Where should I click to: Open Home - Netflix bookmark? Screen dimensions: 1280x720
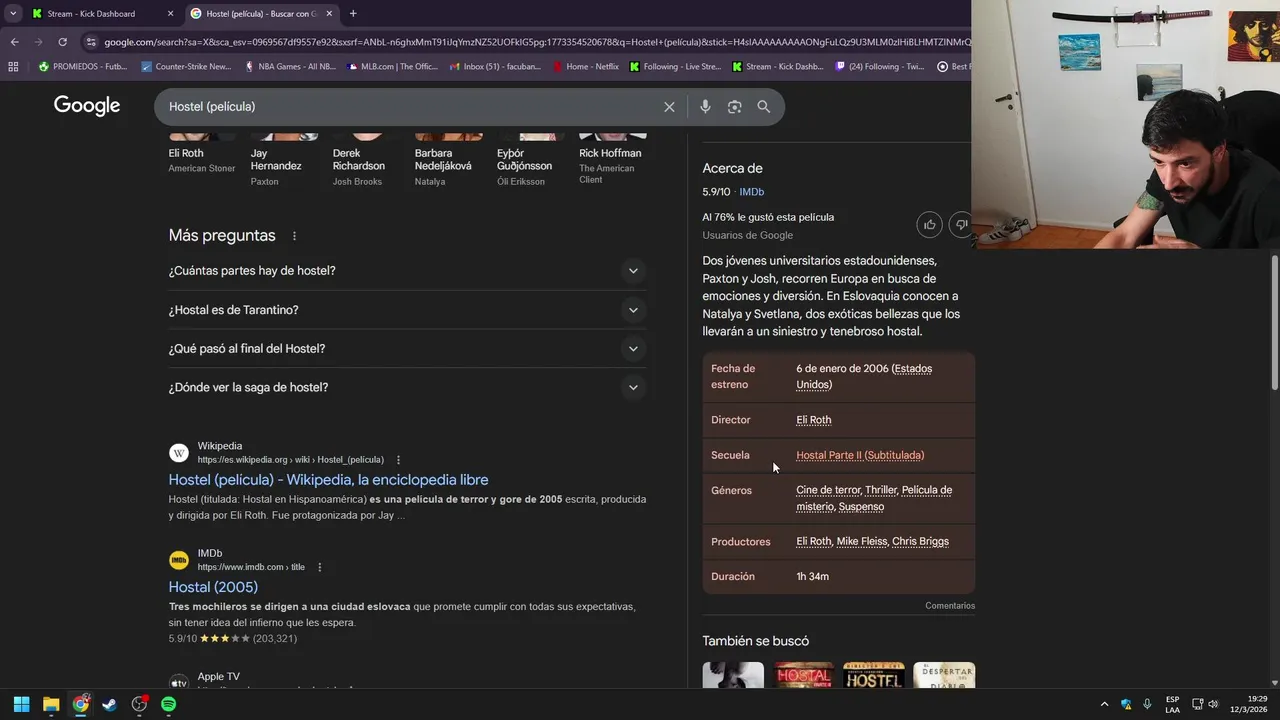585,67
